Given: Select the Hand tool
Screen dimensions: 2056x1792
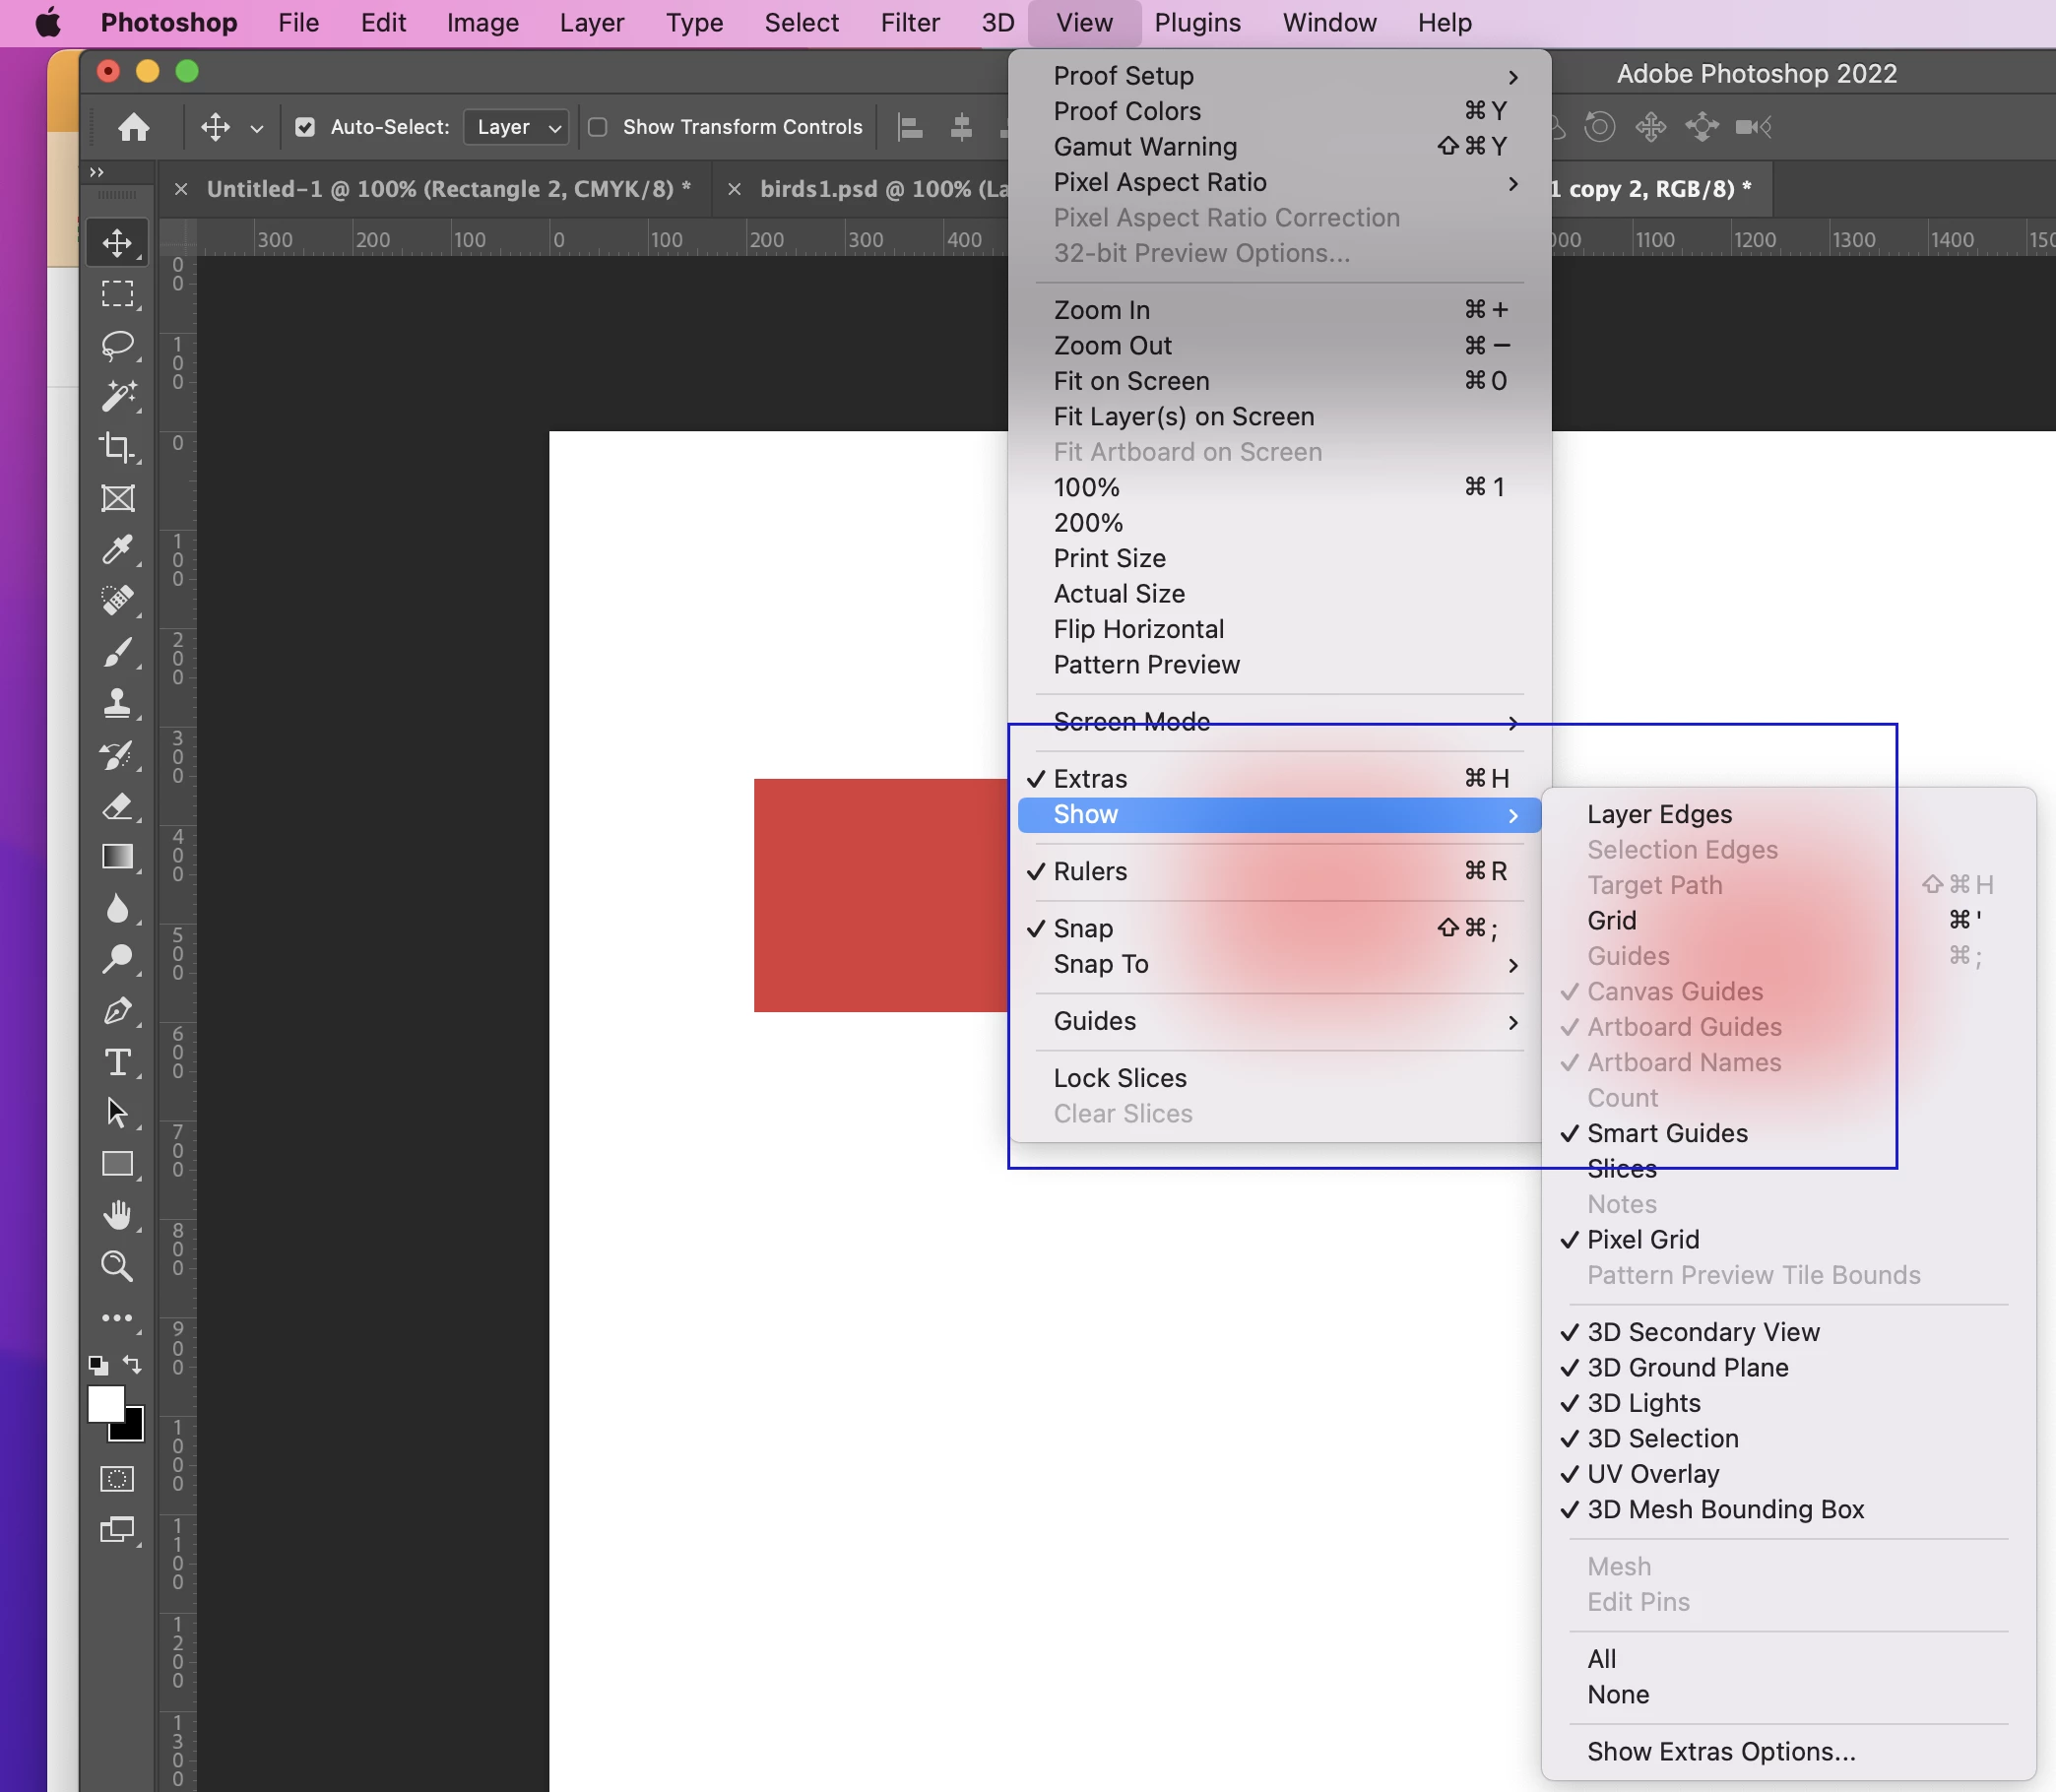Looking at the screenshot, I should point(117,1215).
